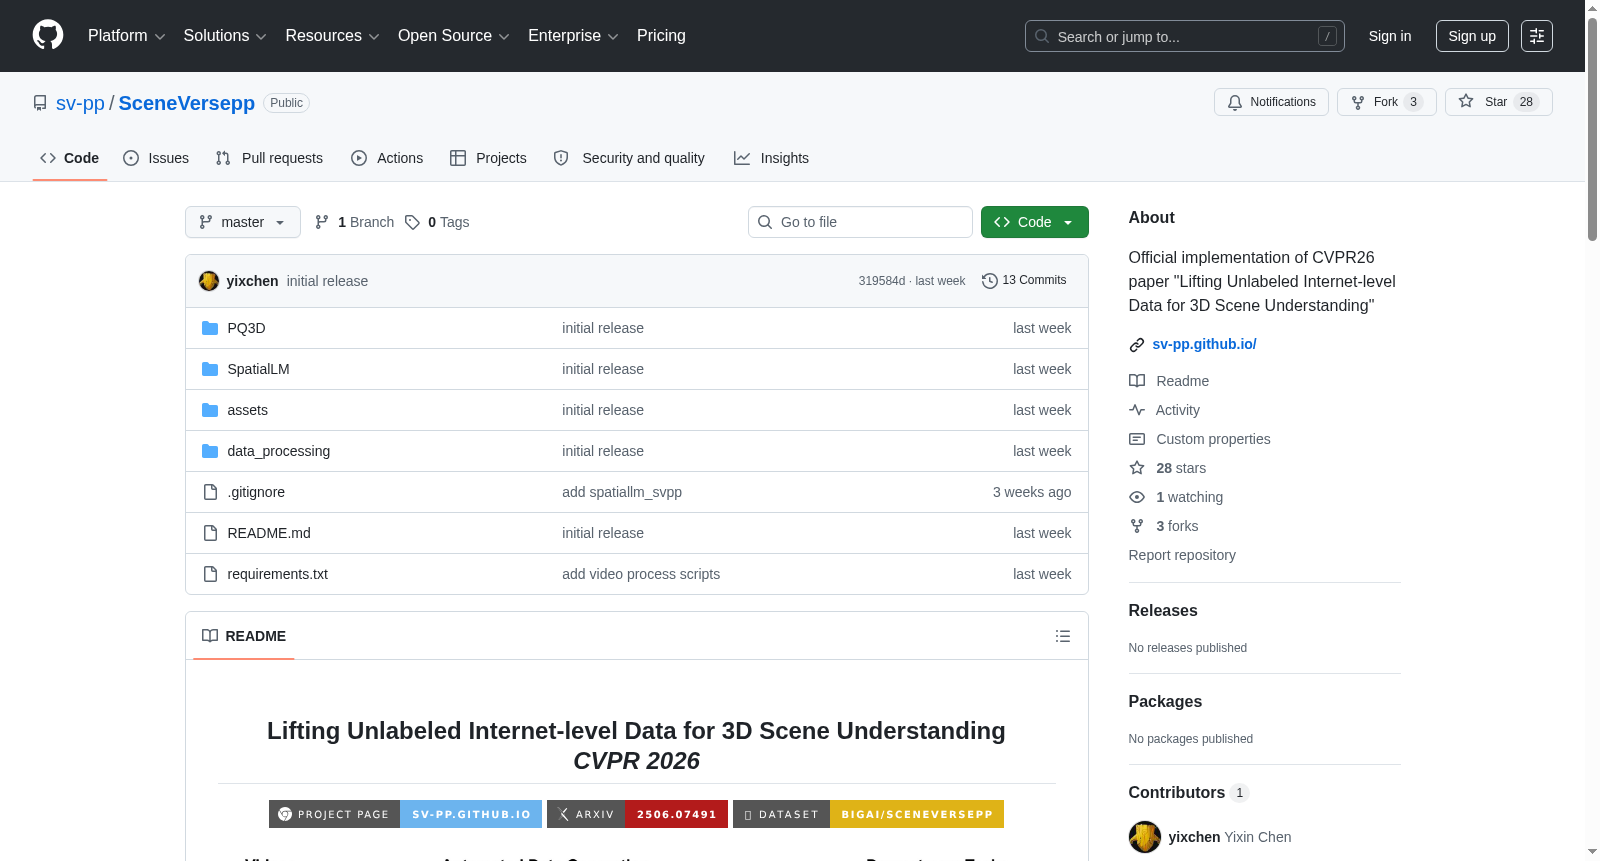Click the data_processing folder icon
Screen dimensions: 1600x861
tap(210, 451)
